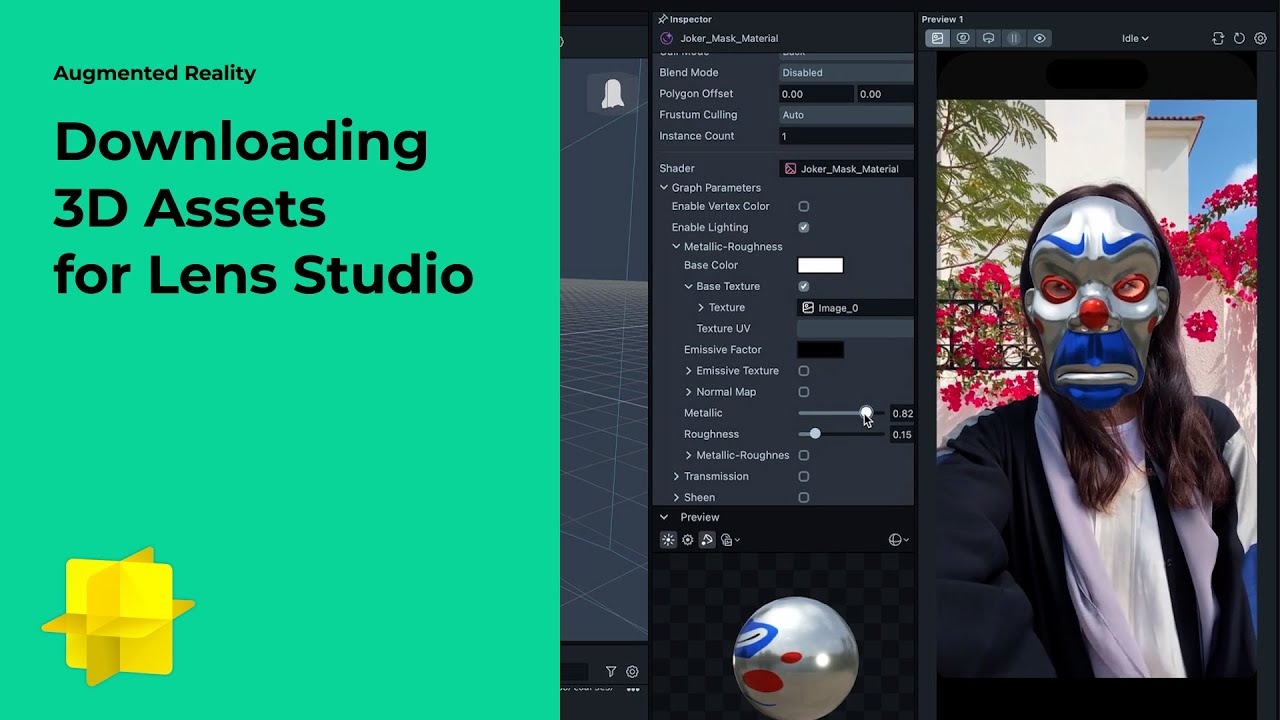
Task: Click the 'Instance Count' label
Action: (696, 136)
